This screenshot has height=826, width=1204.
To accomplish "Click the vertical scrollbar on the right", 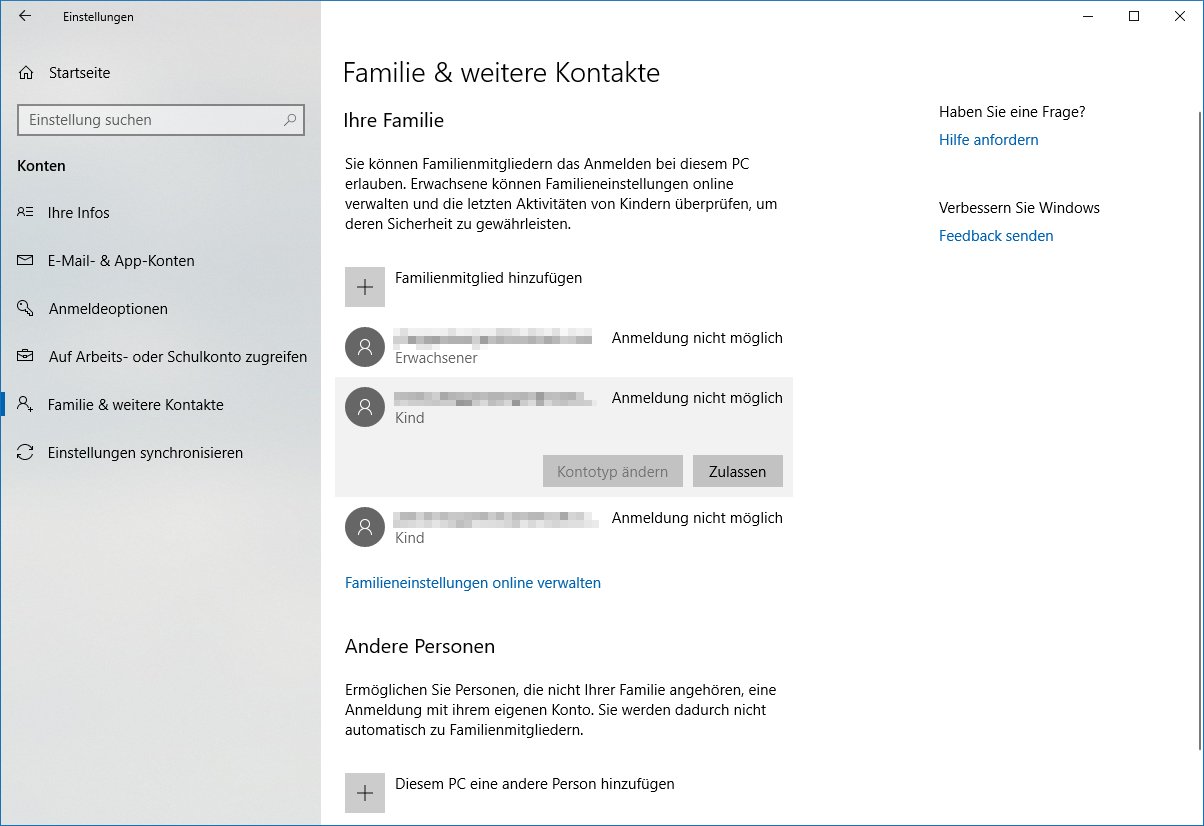I will [1199, 430].
